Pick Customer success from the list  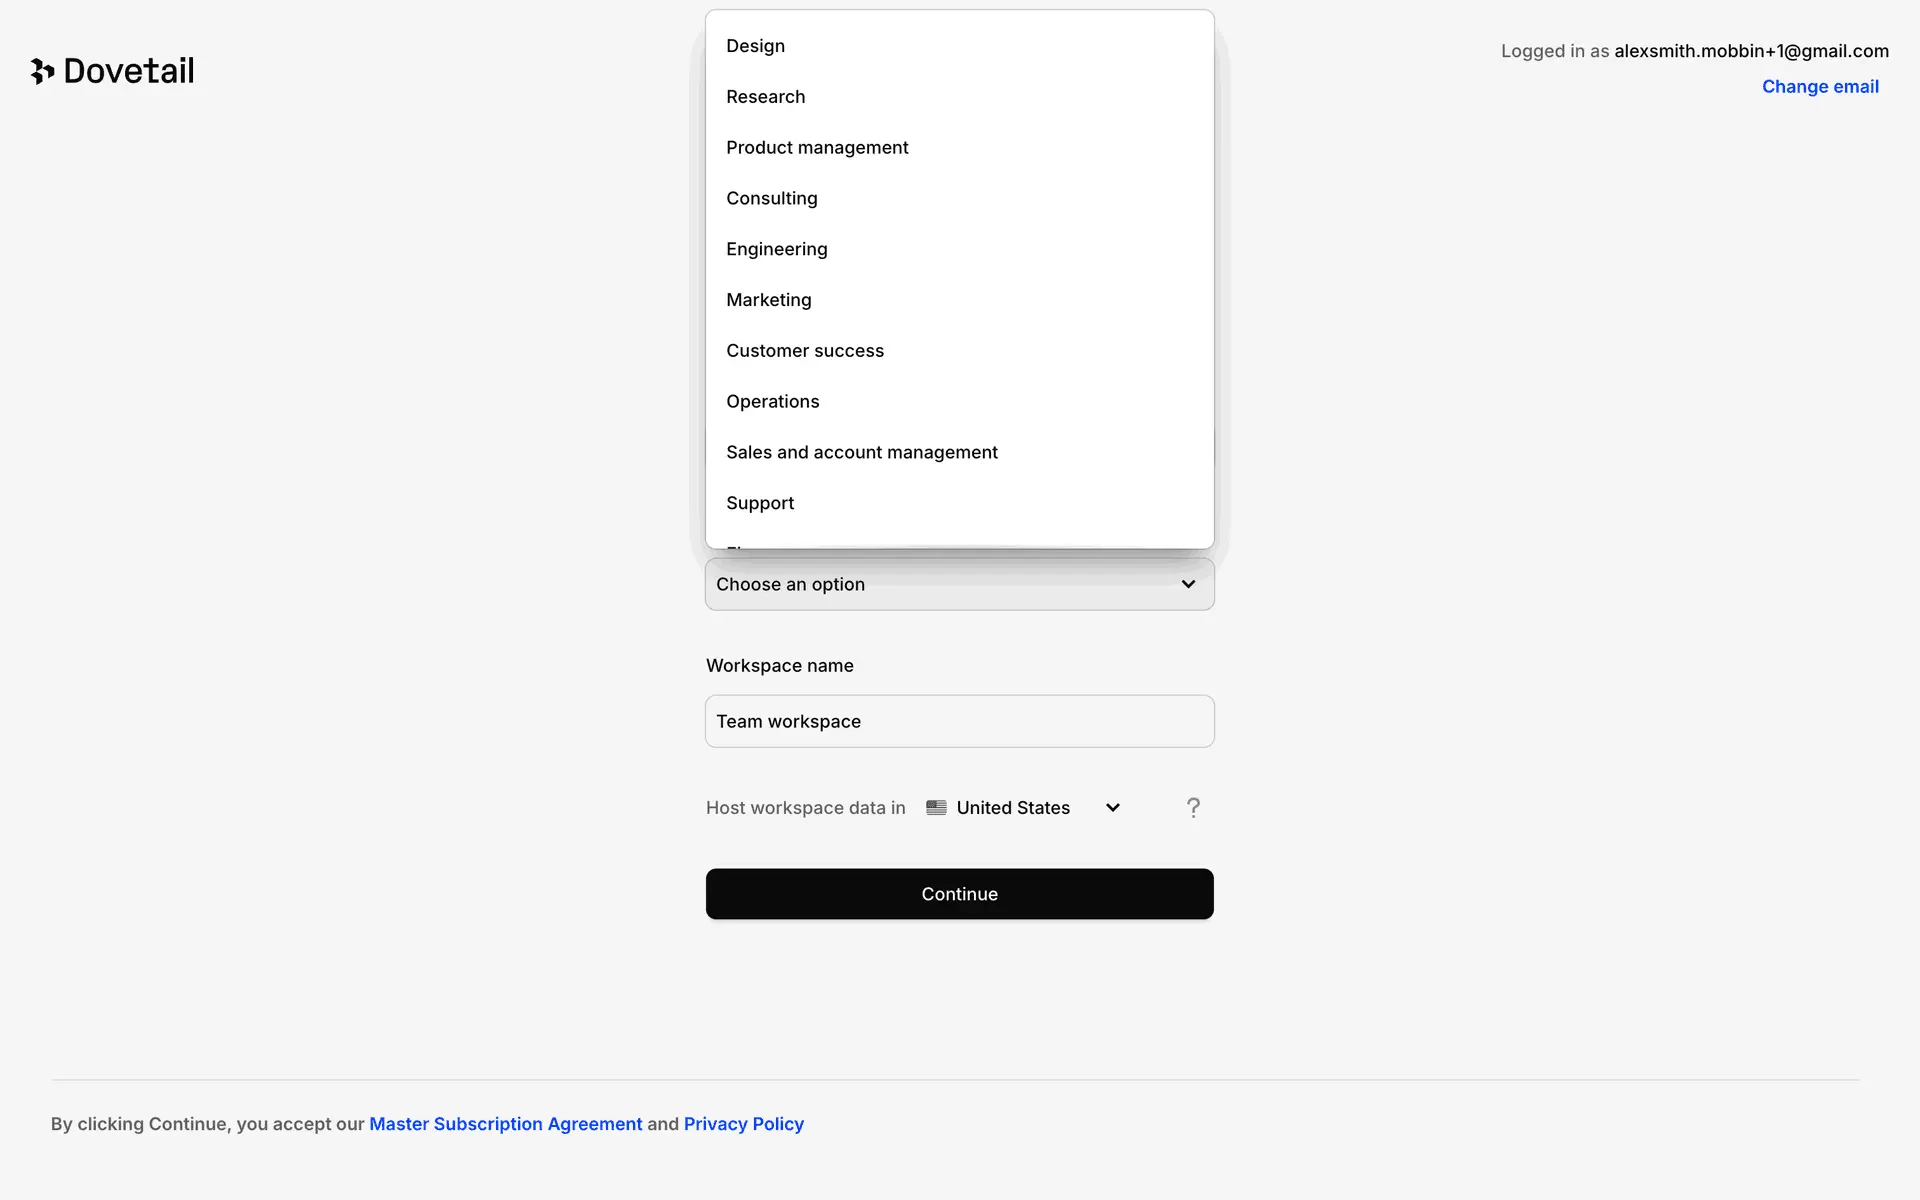coord(805,351)
